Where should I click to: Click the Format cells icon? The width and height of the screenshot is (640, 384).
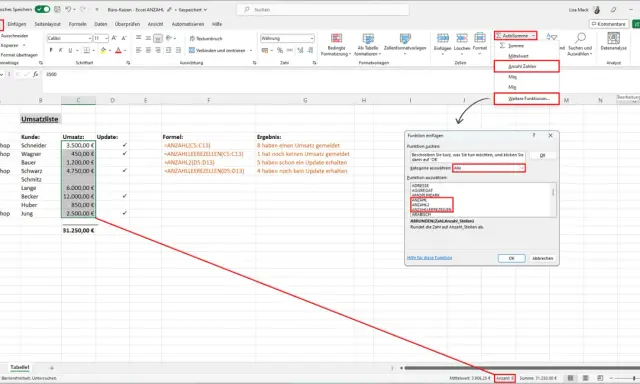(480, 38)
